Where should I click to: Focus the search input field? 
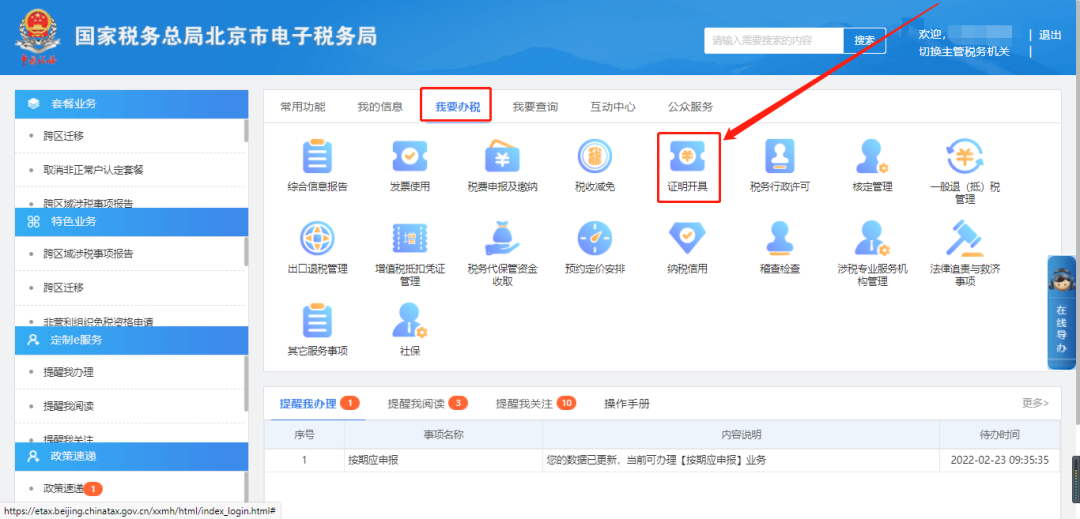click(x=774, y=41)
